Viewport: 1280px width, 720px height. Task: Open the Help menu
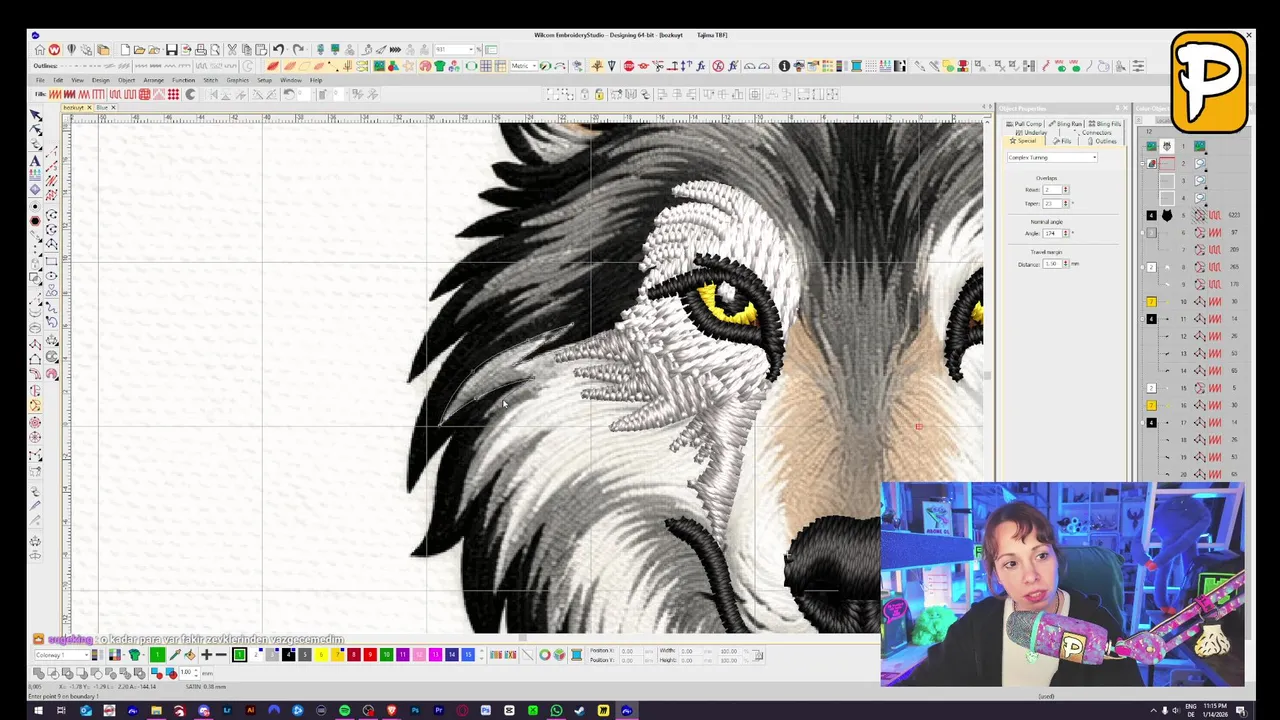tap(316, 80)
